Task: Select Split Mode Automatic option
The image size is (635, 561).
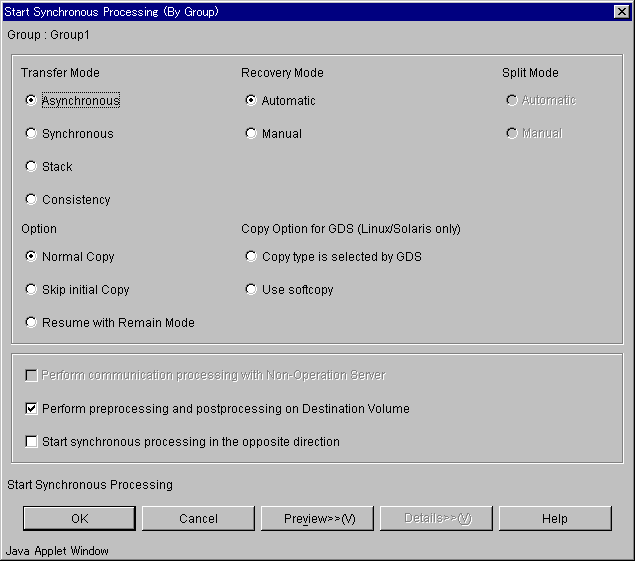Action: [x=512, y=100]
